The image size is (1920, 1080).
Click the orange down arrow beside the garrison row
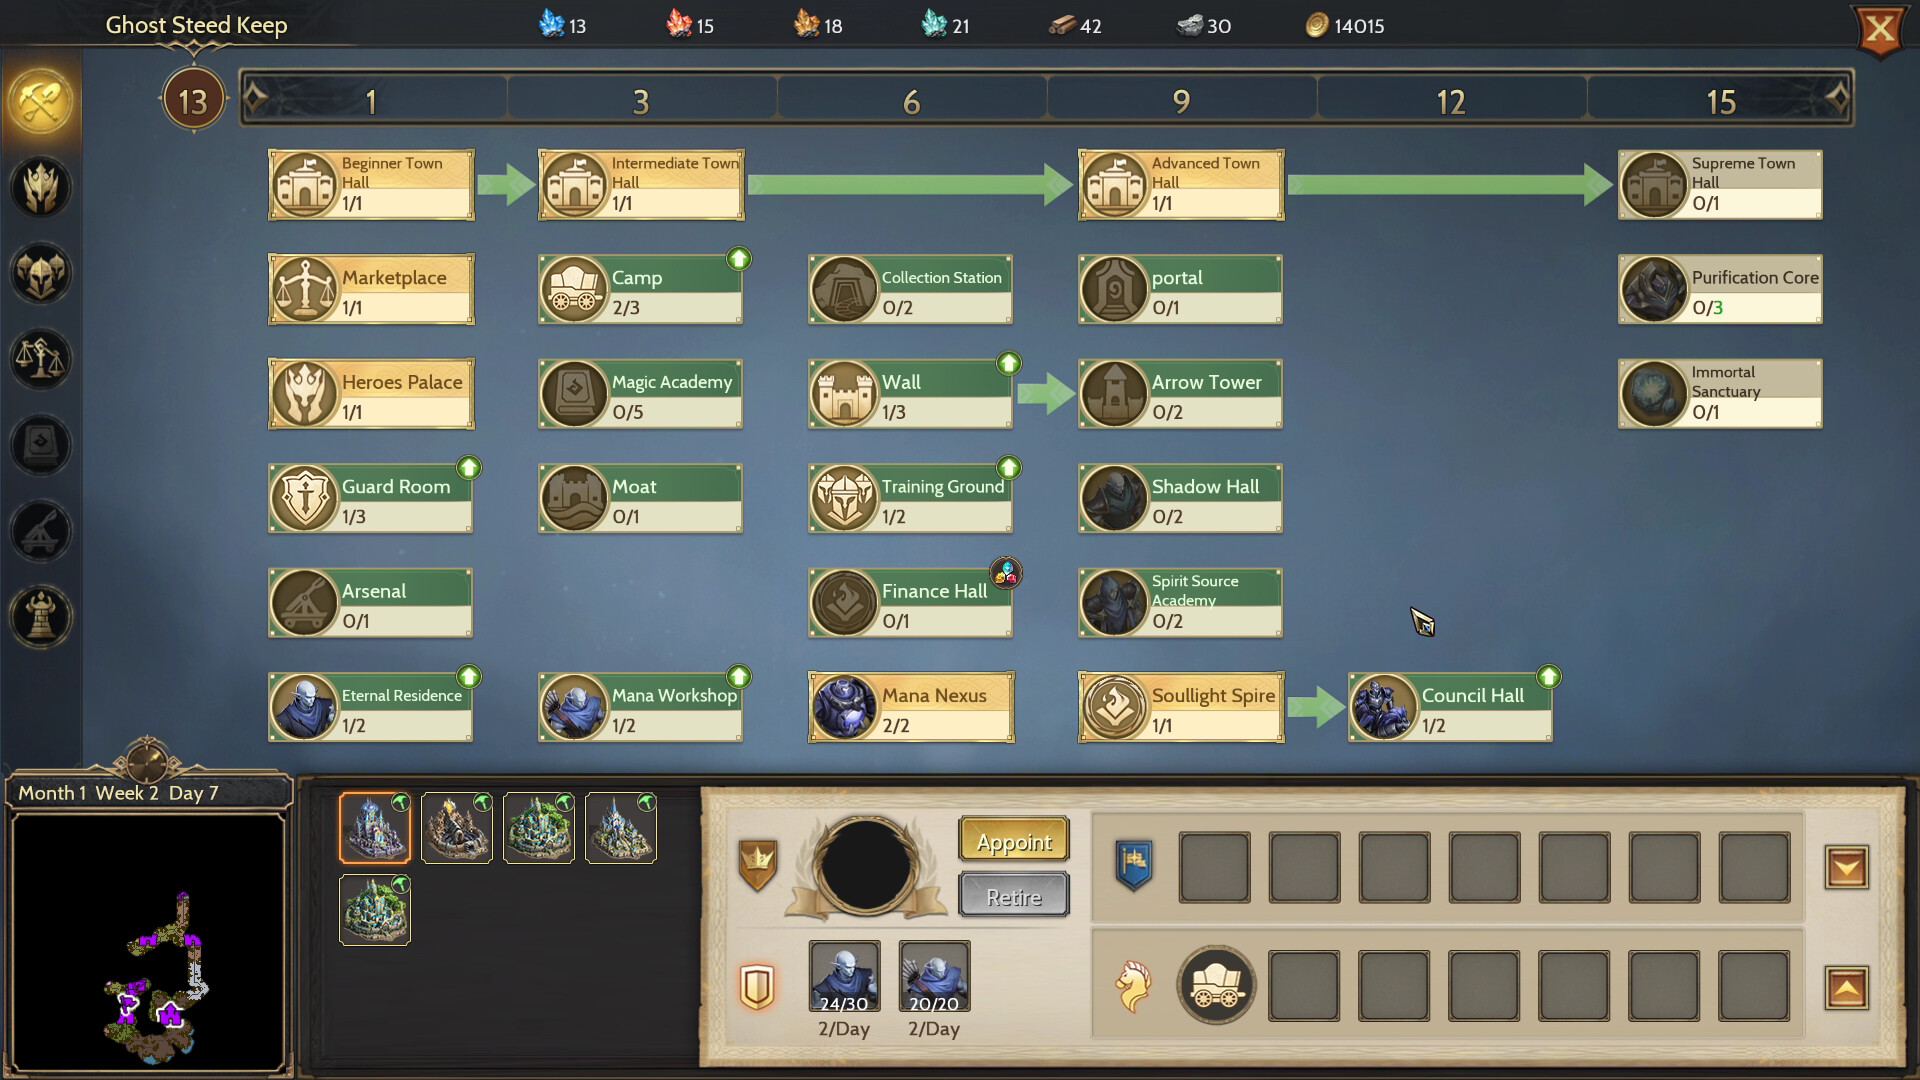(x=1847, y=868)
